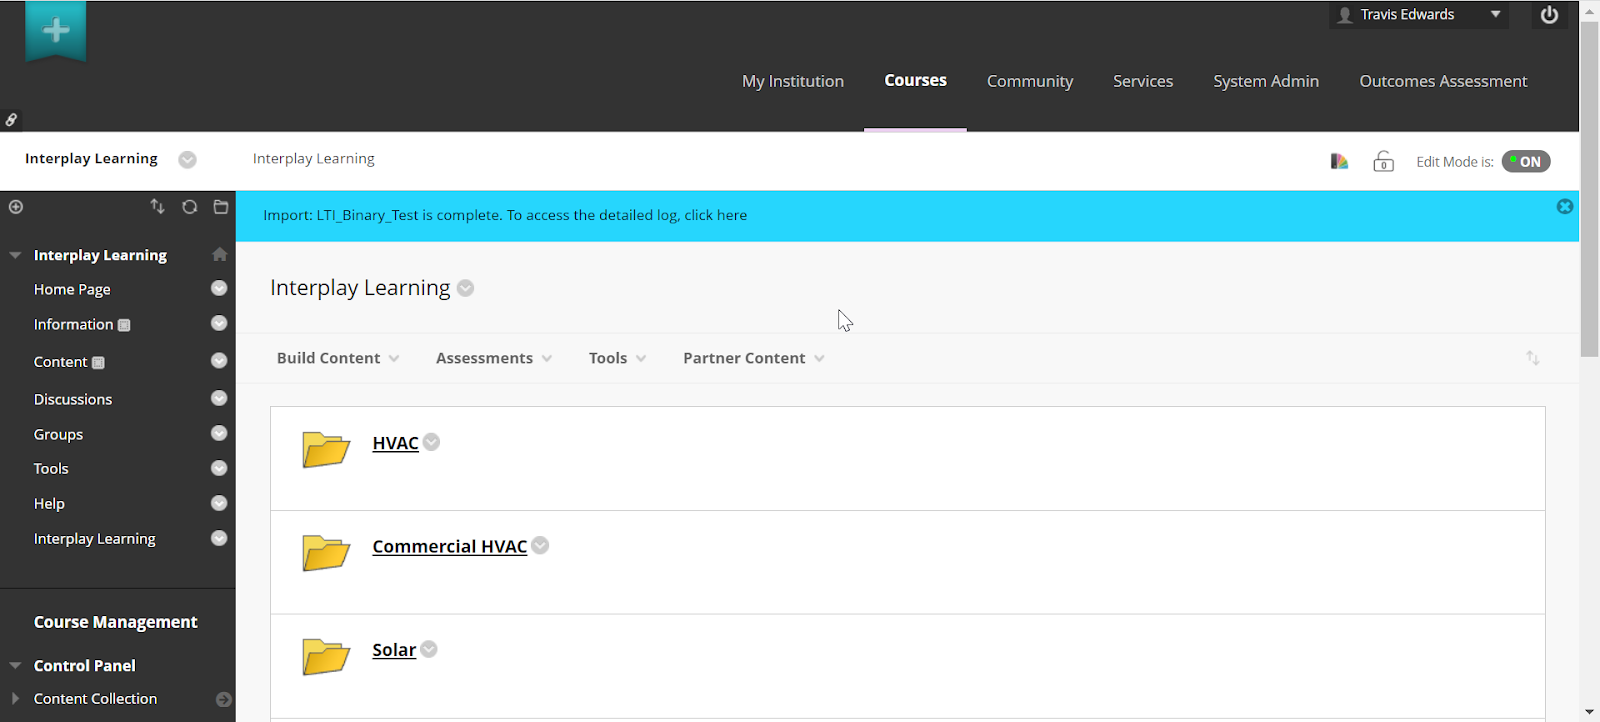Click the Content hidden-content indicator icon

pyautogui.click(x=98, y=363)
